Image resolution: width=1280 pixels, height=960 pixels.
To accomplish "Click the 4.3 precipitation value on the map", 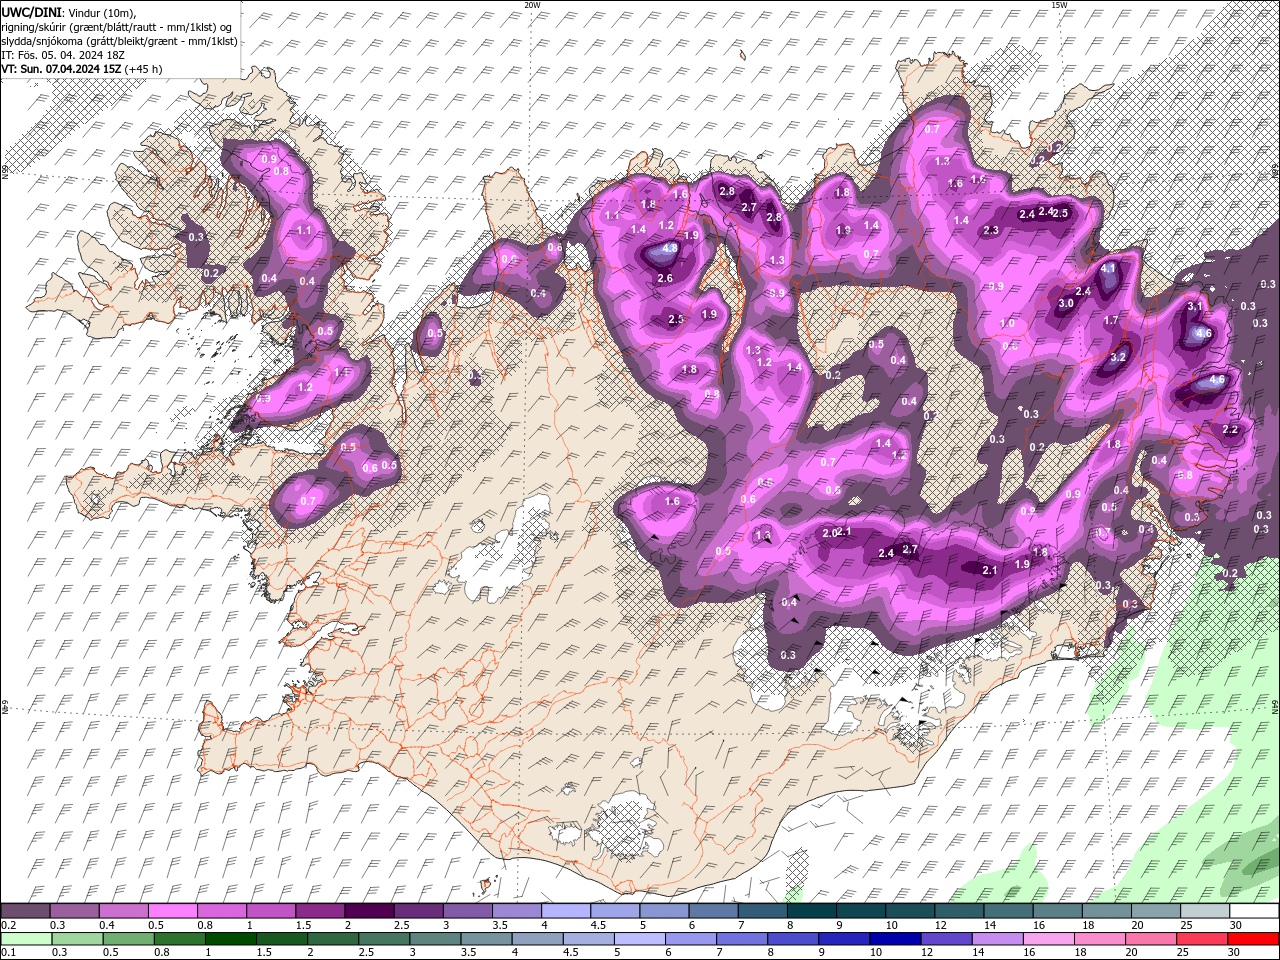I will point(670,248).
